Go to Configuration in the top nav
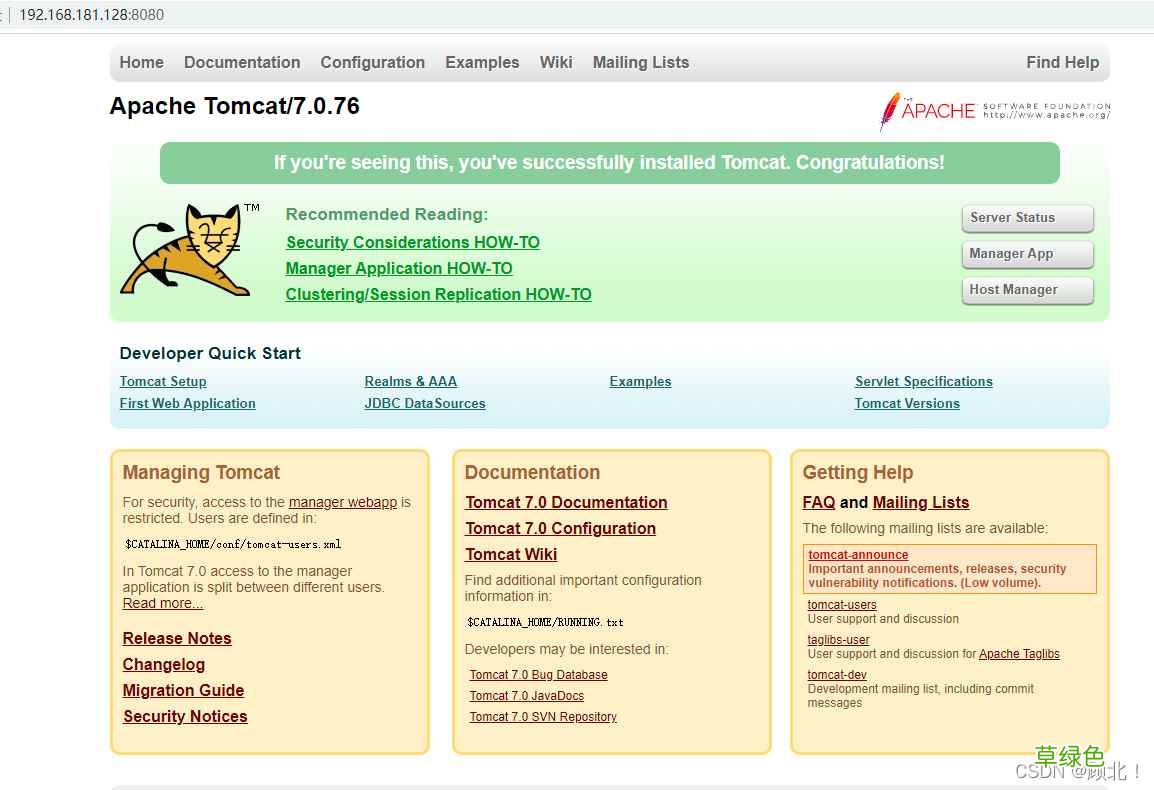 pos(372,63)
